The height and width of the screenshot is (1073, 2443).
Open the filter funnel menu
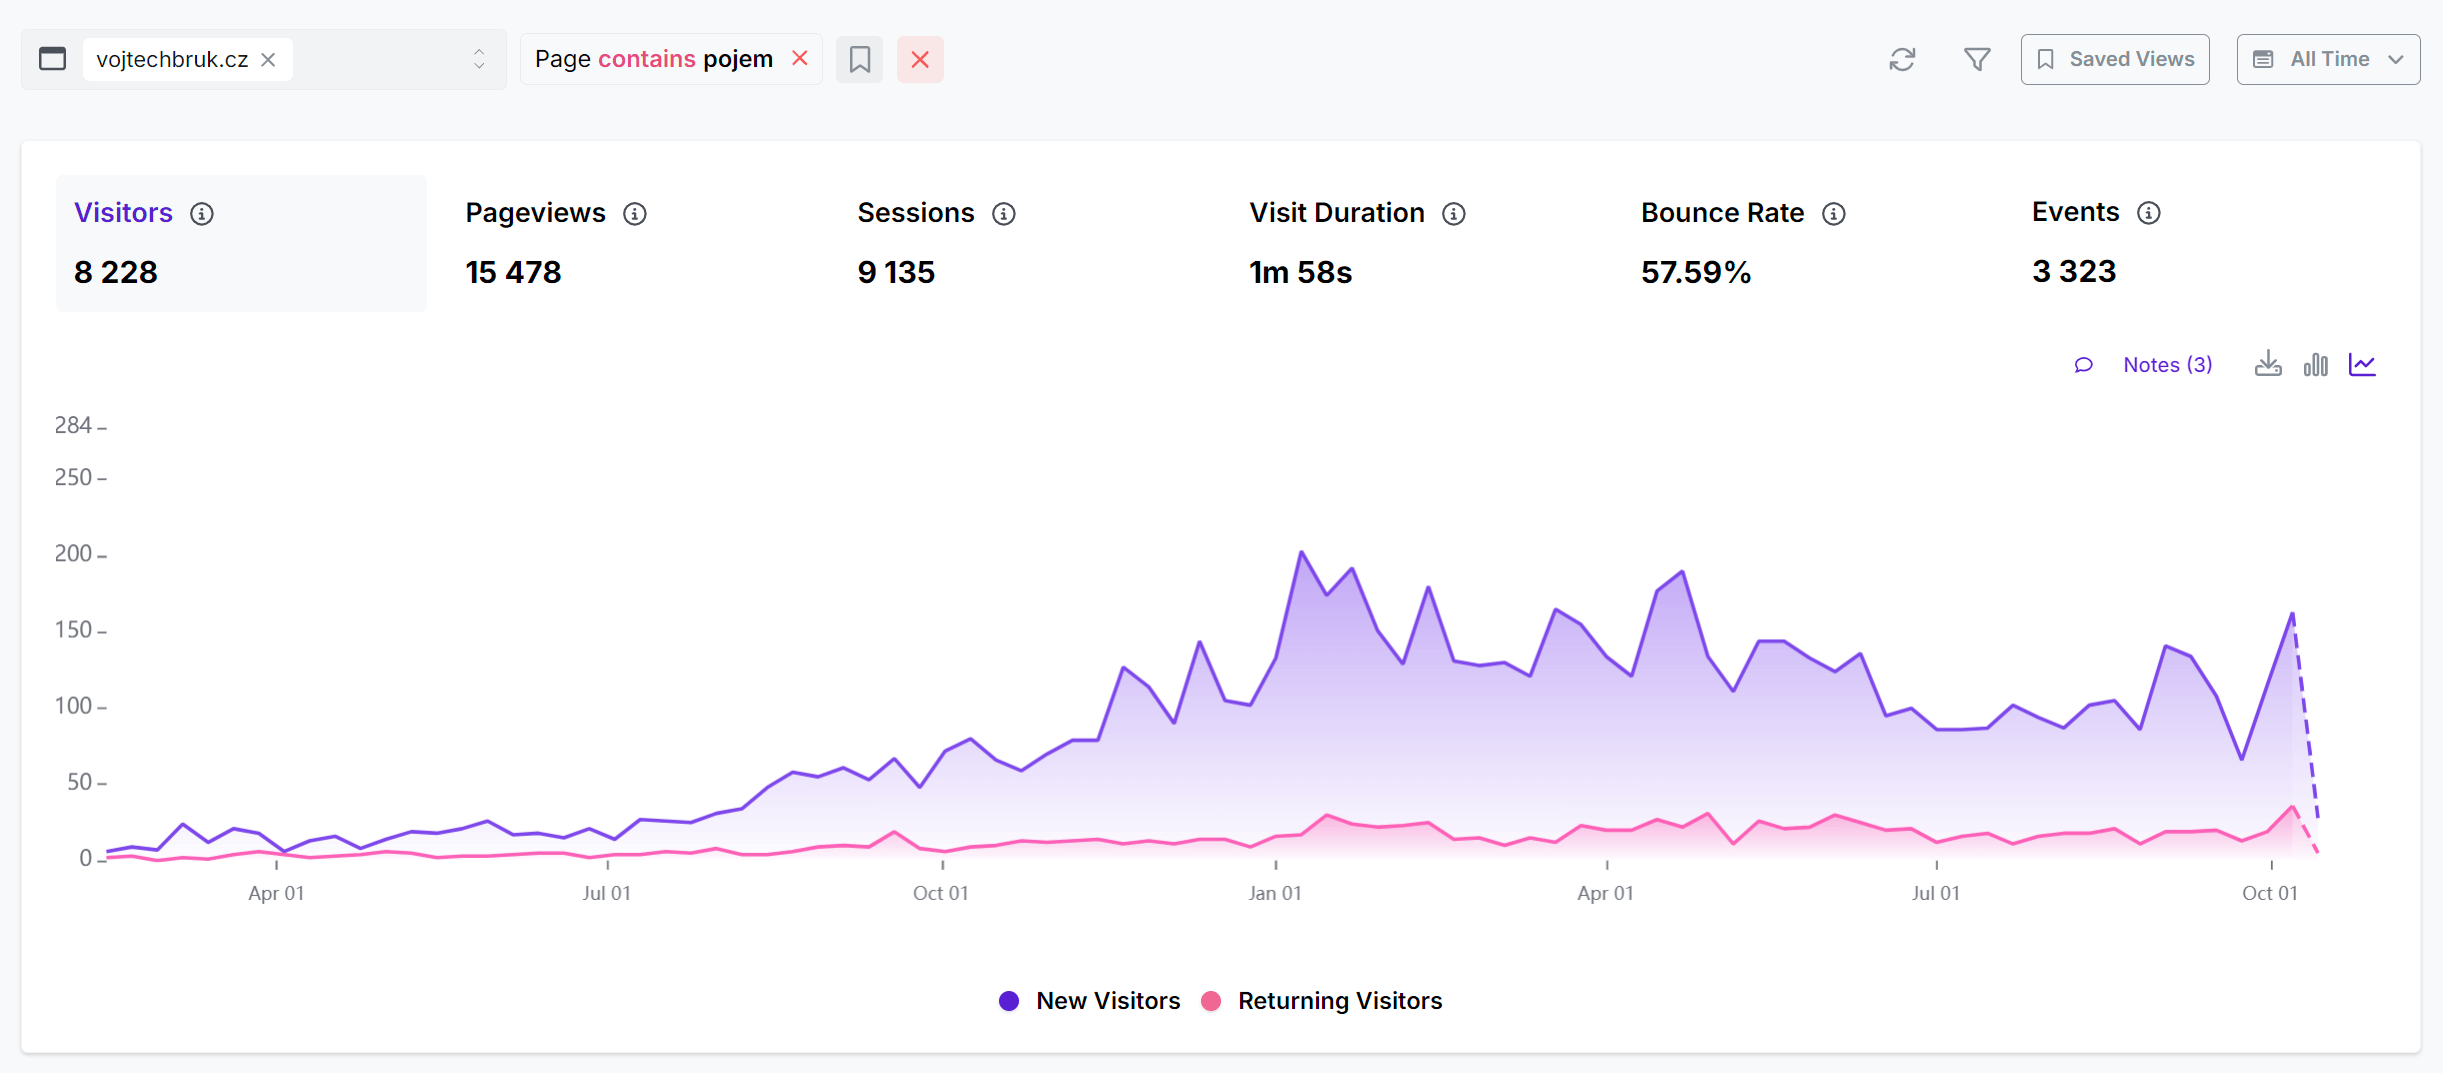(x=1977, y=60)
